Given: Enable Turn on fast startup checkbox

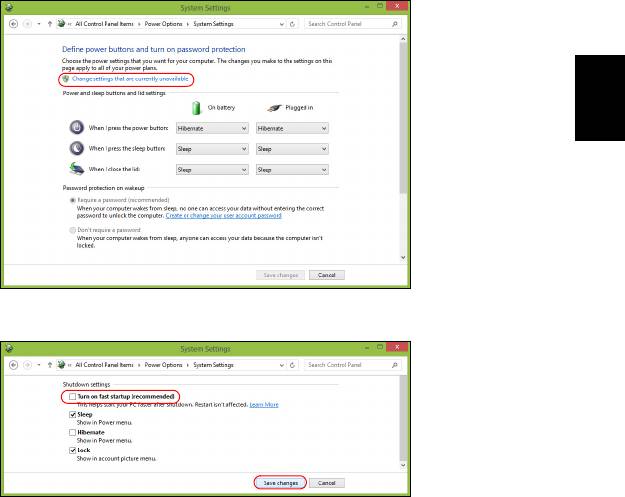Looking at the screenshot, I should pyautogui.click(x=73, y=397).
